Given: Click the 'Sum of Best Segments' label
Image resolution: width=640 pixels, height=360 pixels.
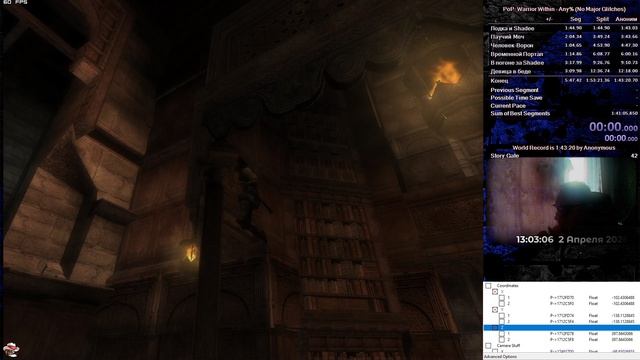Looking at the screenshot, I should tap(520, 113).
